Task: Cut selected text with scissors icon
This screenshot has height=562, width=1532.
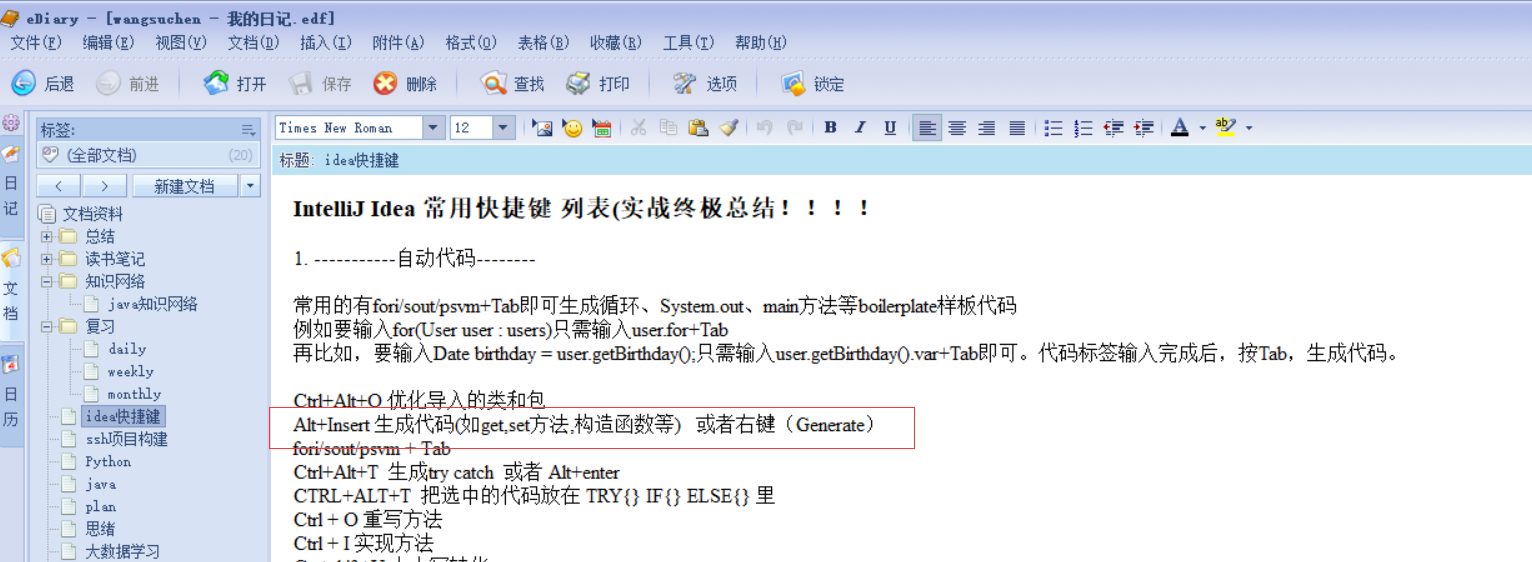Action: 639,128
